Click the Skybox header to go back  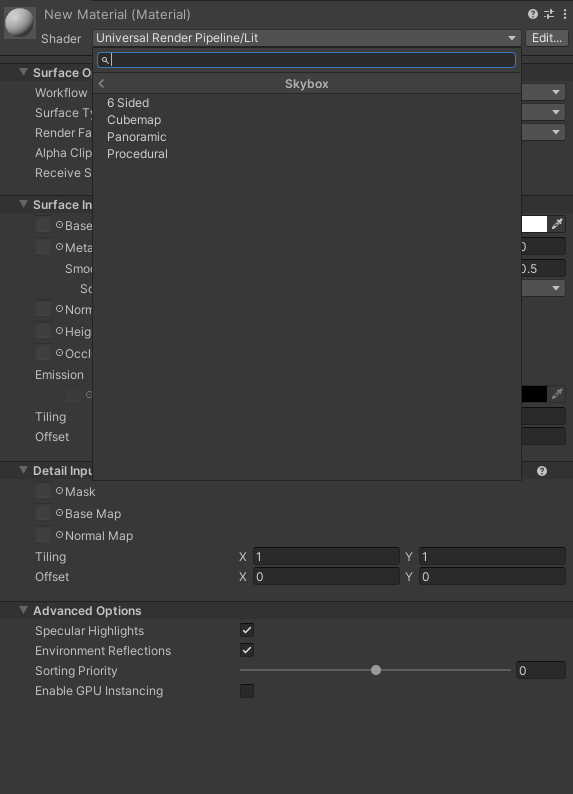[x=307, y=84]
